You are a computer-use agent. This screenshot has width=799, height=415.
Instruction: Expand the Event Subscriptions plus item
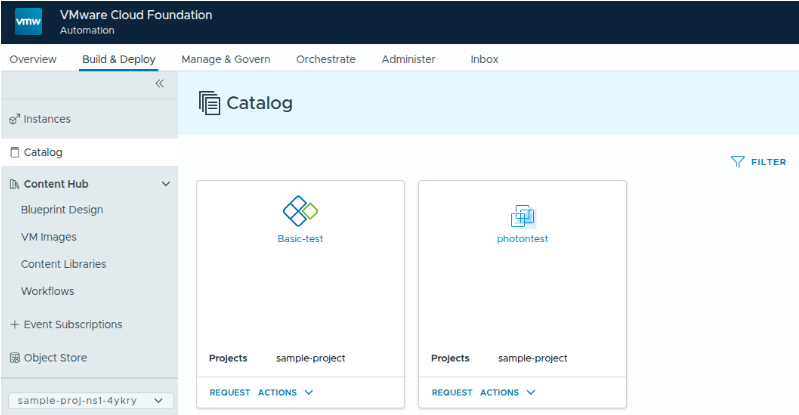point(14,325)
